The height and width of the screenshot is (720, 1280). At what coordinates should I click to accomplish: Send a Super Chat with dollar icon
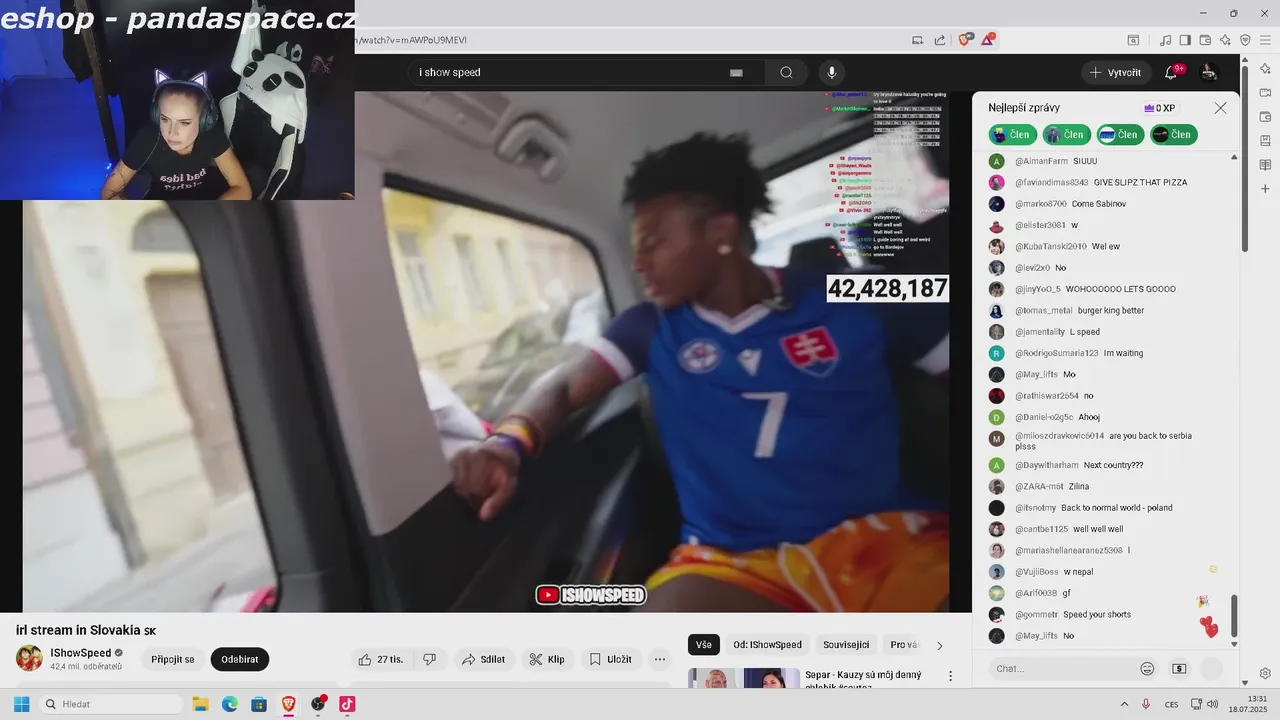[x=1179, y=668]
